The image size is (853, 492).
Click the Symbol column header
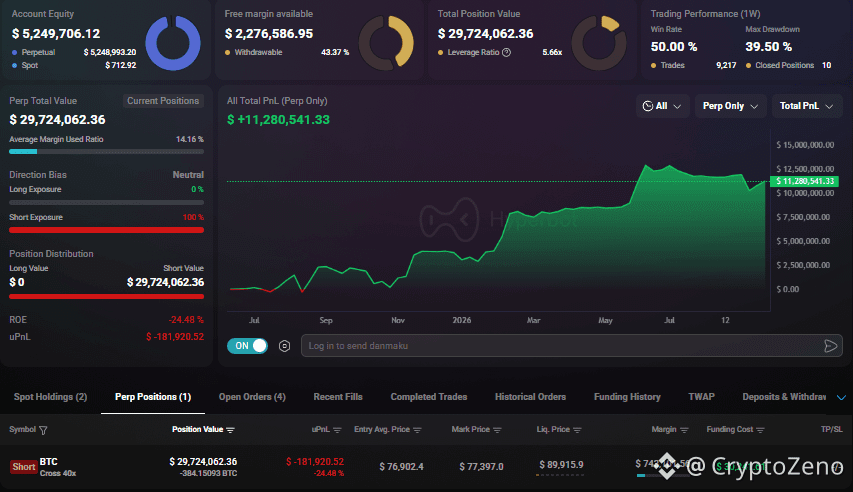[x=22, y=429]
